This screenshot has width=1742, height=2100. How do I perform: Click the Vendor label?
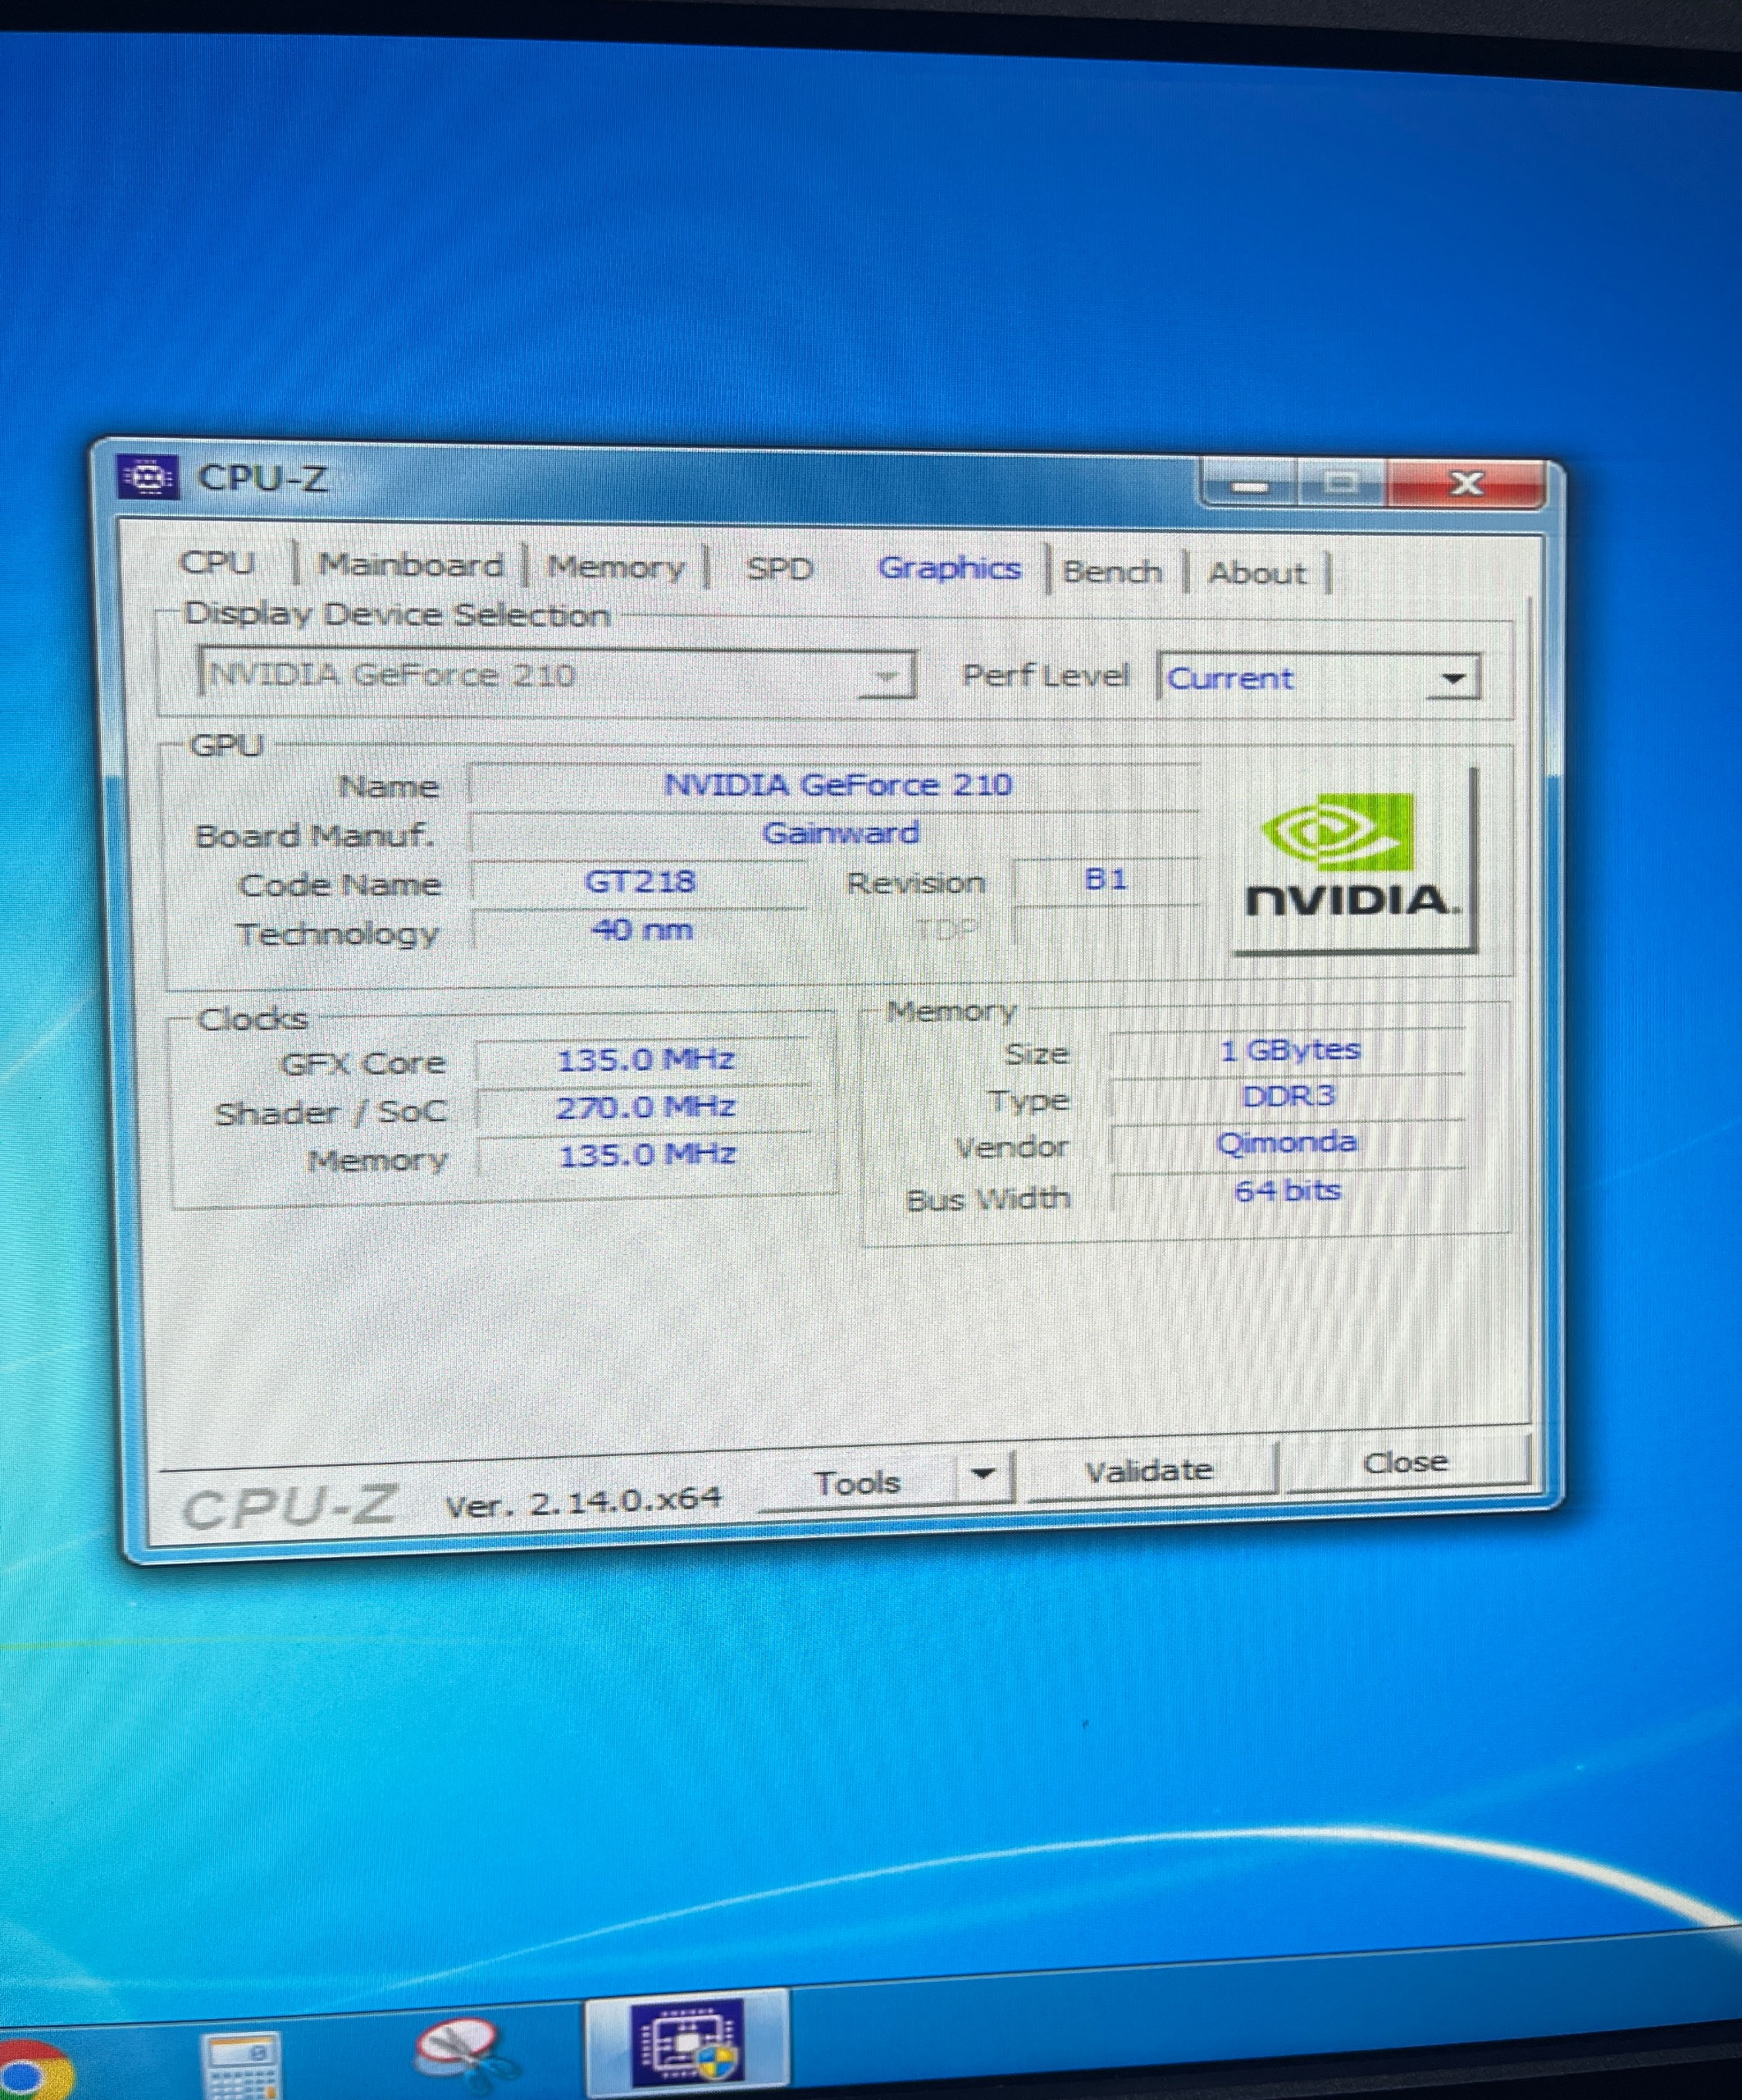(x=1011, y=1147)
